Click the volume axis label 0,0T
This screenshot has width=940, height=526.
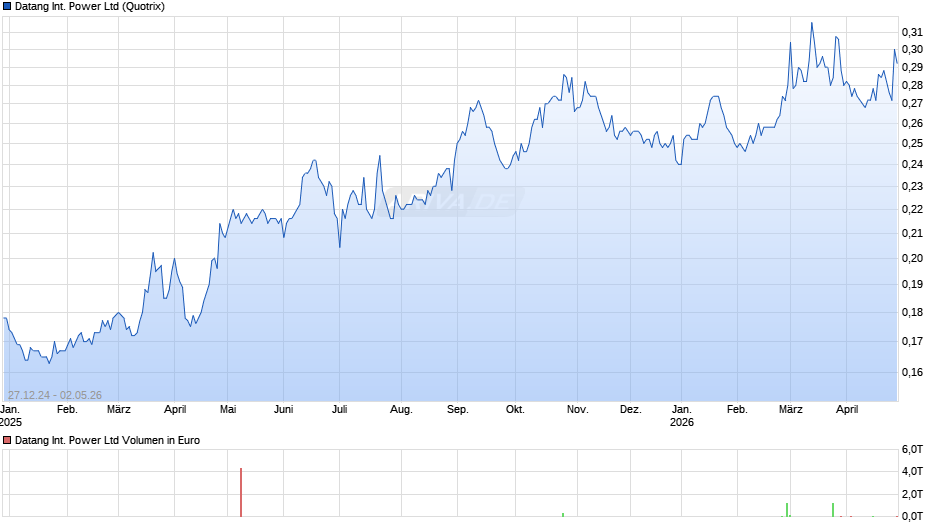coord(912,516)
